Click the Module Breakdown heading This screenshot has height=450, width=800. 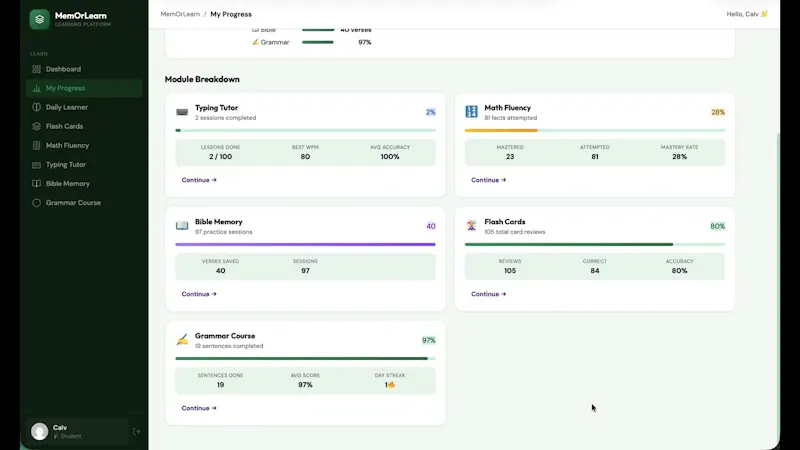(x=202, y=79)
